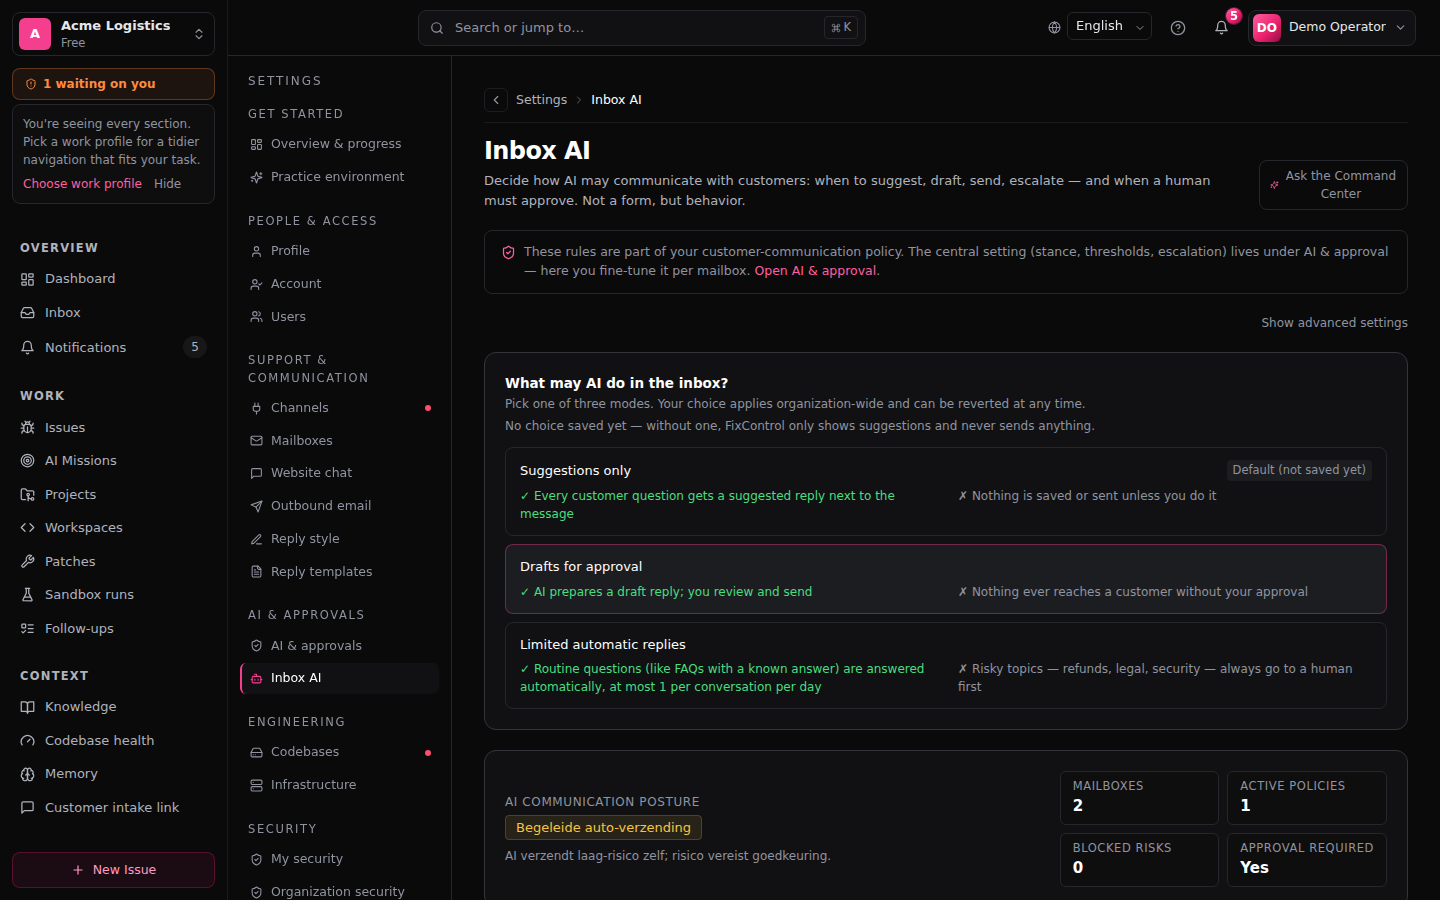
Task: Click the Mailboxes envelope icon
Action: point(257,441)
